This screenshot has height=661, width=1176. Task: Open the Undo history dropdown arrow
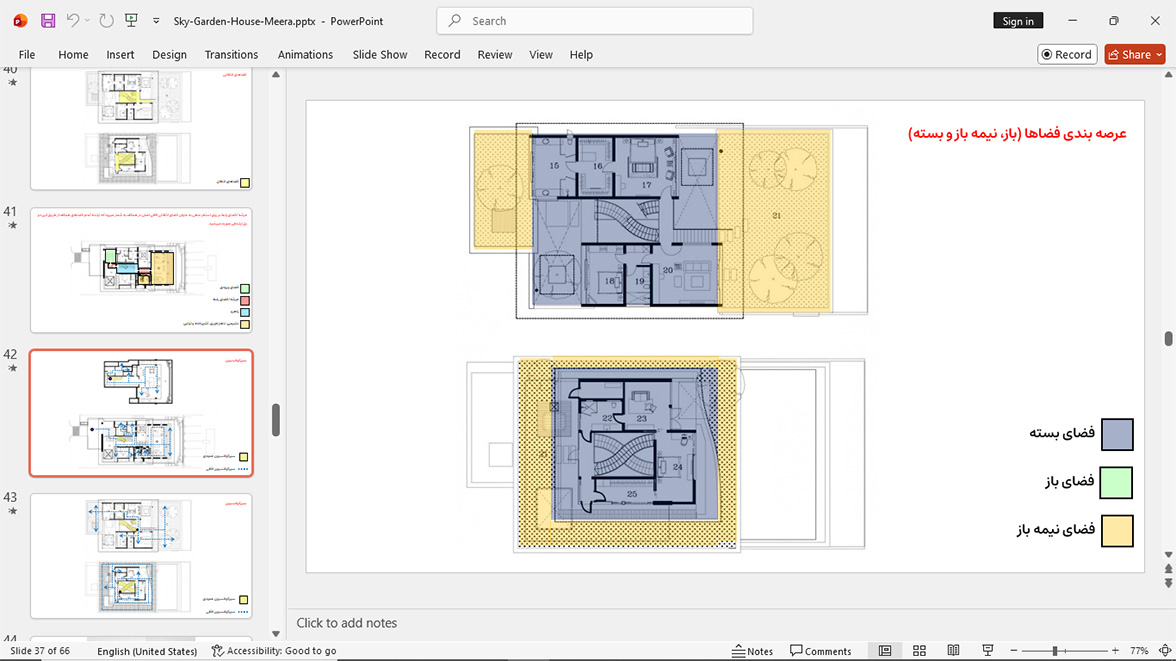(x=87, y=21)
